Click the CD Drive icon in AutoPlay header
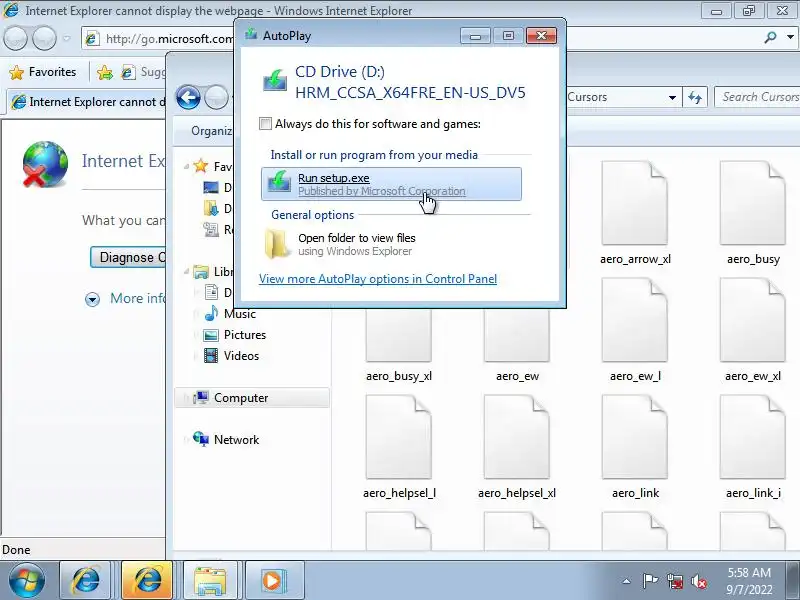The height and width of the screenshot is (600, 800). click(275, 81)
